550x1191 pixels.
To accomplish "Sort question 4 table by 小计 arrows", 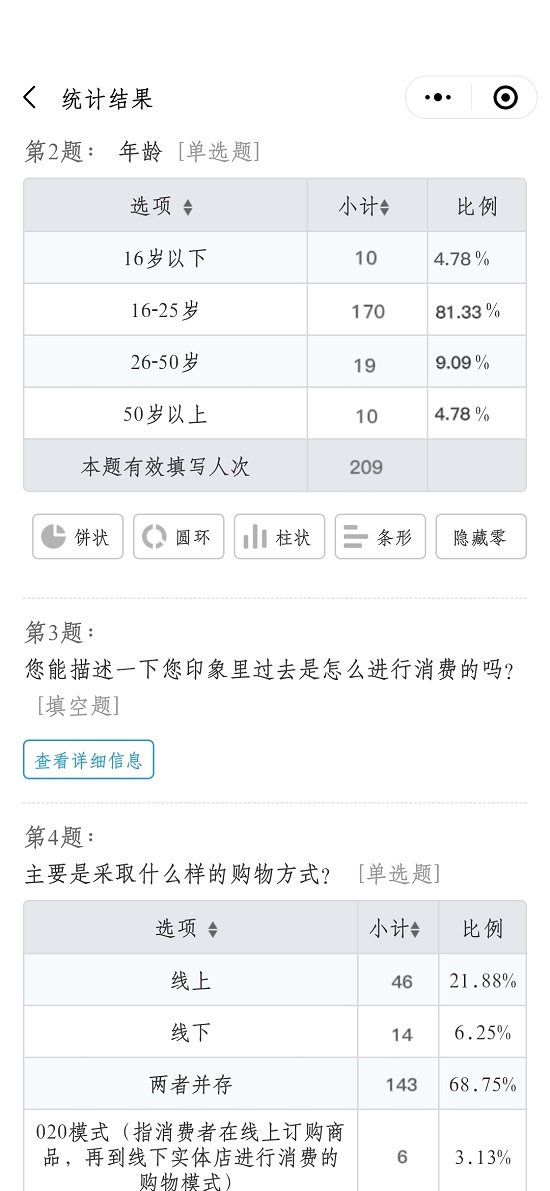I will (x=415, y=929).
